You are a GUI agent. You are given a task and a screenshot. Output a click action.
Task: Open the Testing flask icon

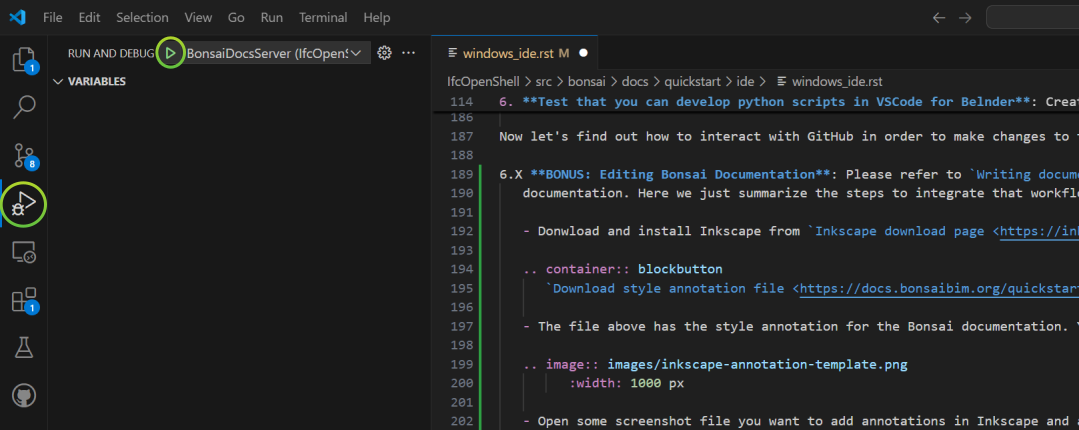pos(24,348)
